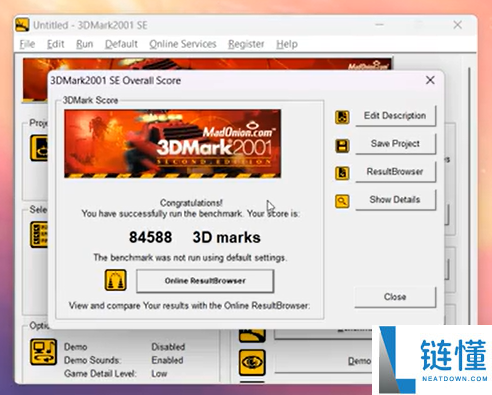Image resolution: width=492 pixels, height=395 pixels.
Task: Open Edit Description button
Action: point(395,116)
